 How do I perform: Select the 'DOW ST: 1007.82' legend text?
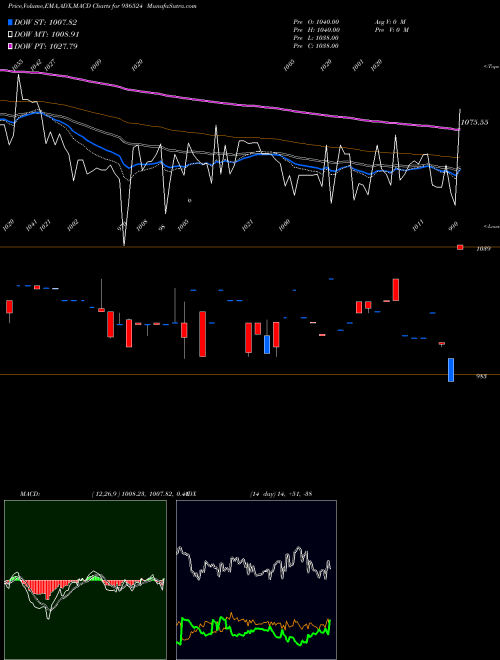[x=45, y=22]
